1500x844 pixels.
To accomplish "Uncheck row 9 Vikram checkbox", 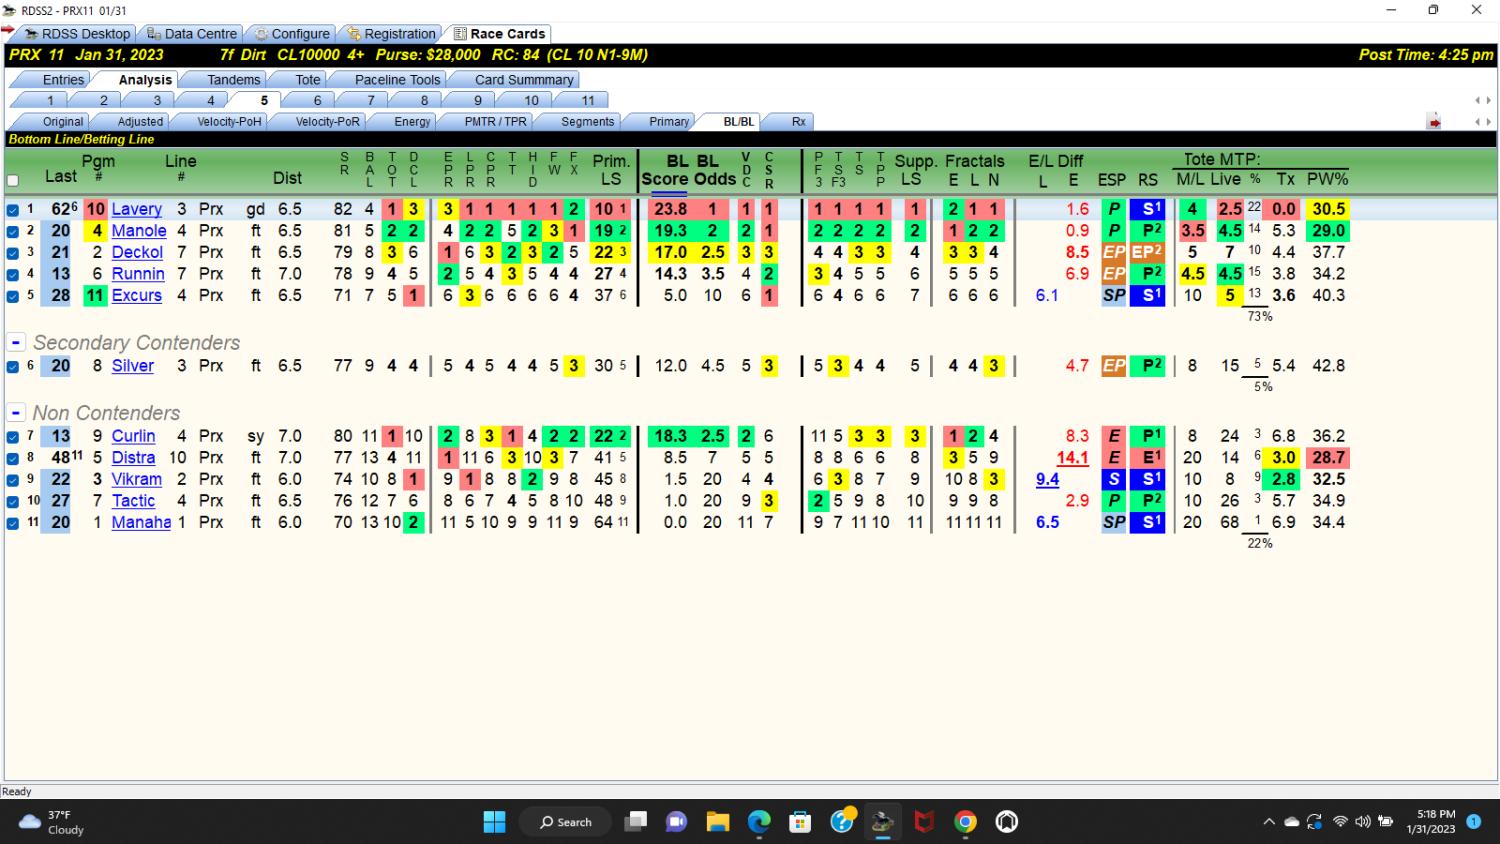I will [x=13, y=480].
